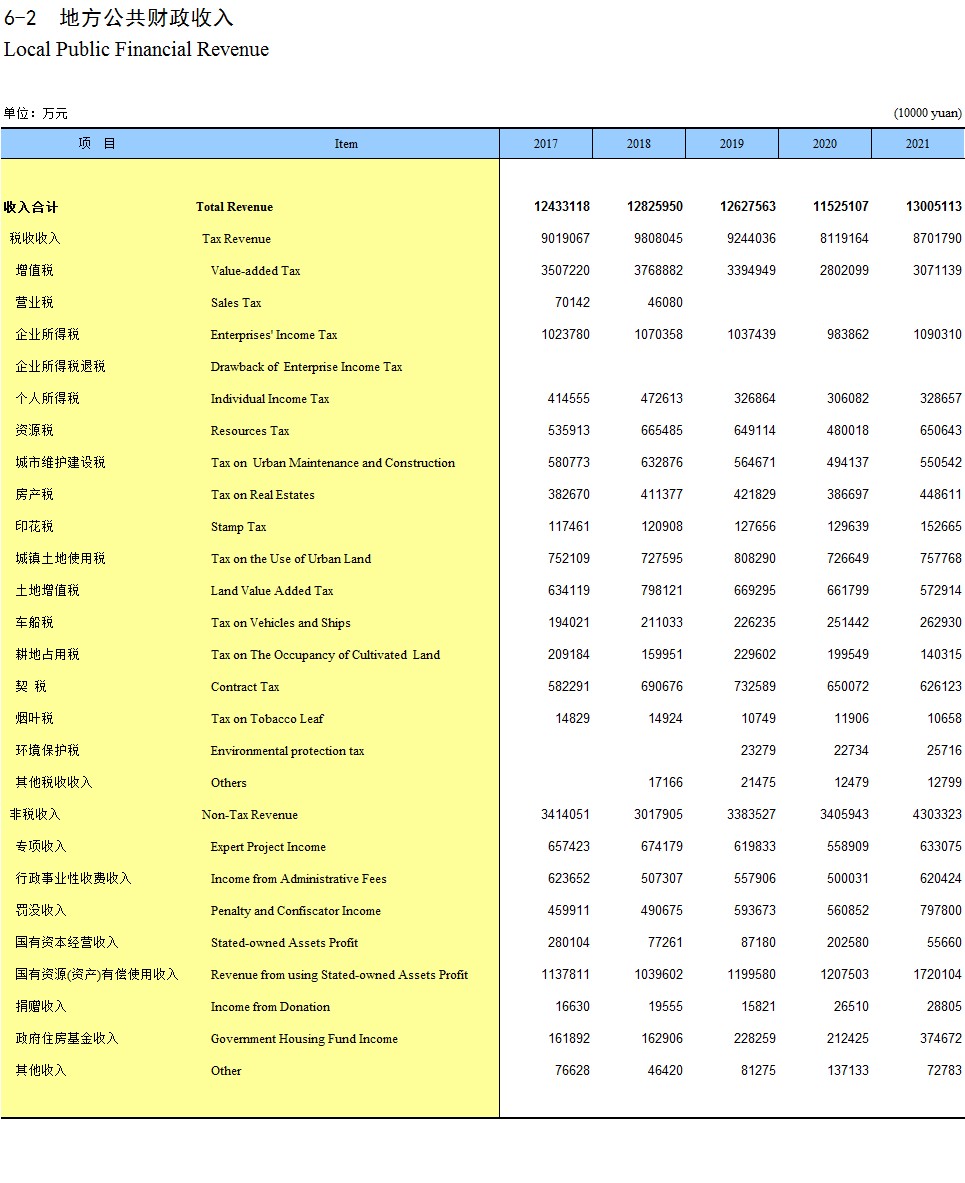This screenshot has width=965, height=1183.
Task: Click 'Environmental protection tax' label
Action: point(287,751)
